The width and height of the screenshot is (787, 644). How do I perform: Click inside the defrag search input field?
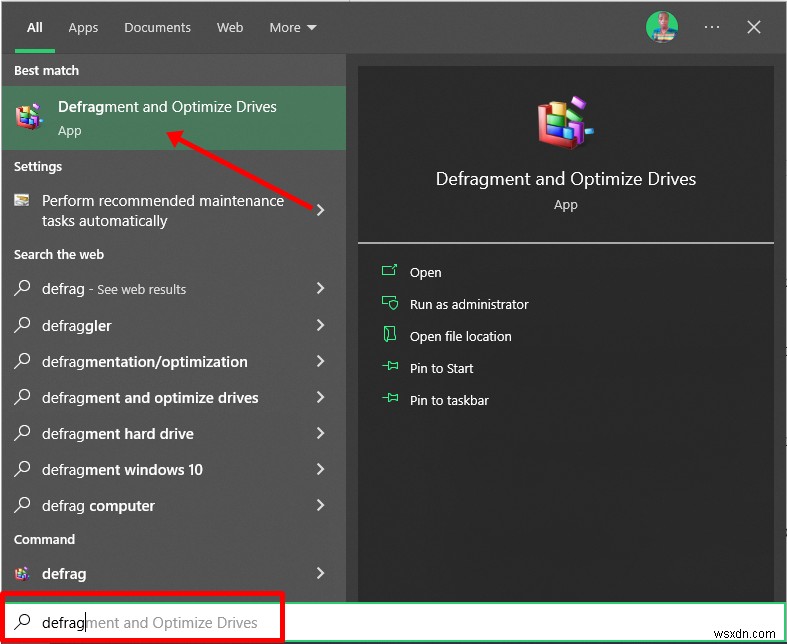coord(394,622)
